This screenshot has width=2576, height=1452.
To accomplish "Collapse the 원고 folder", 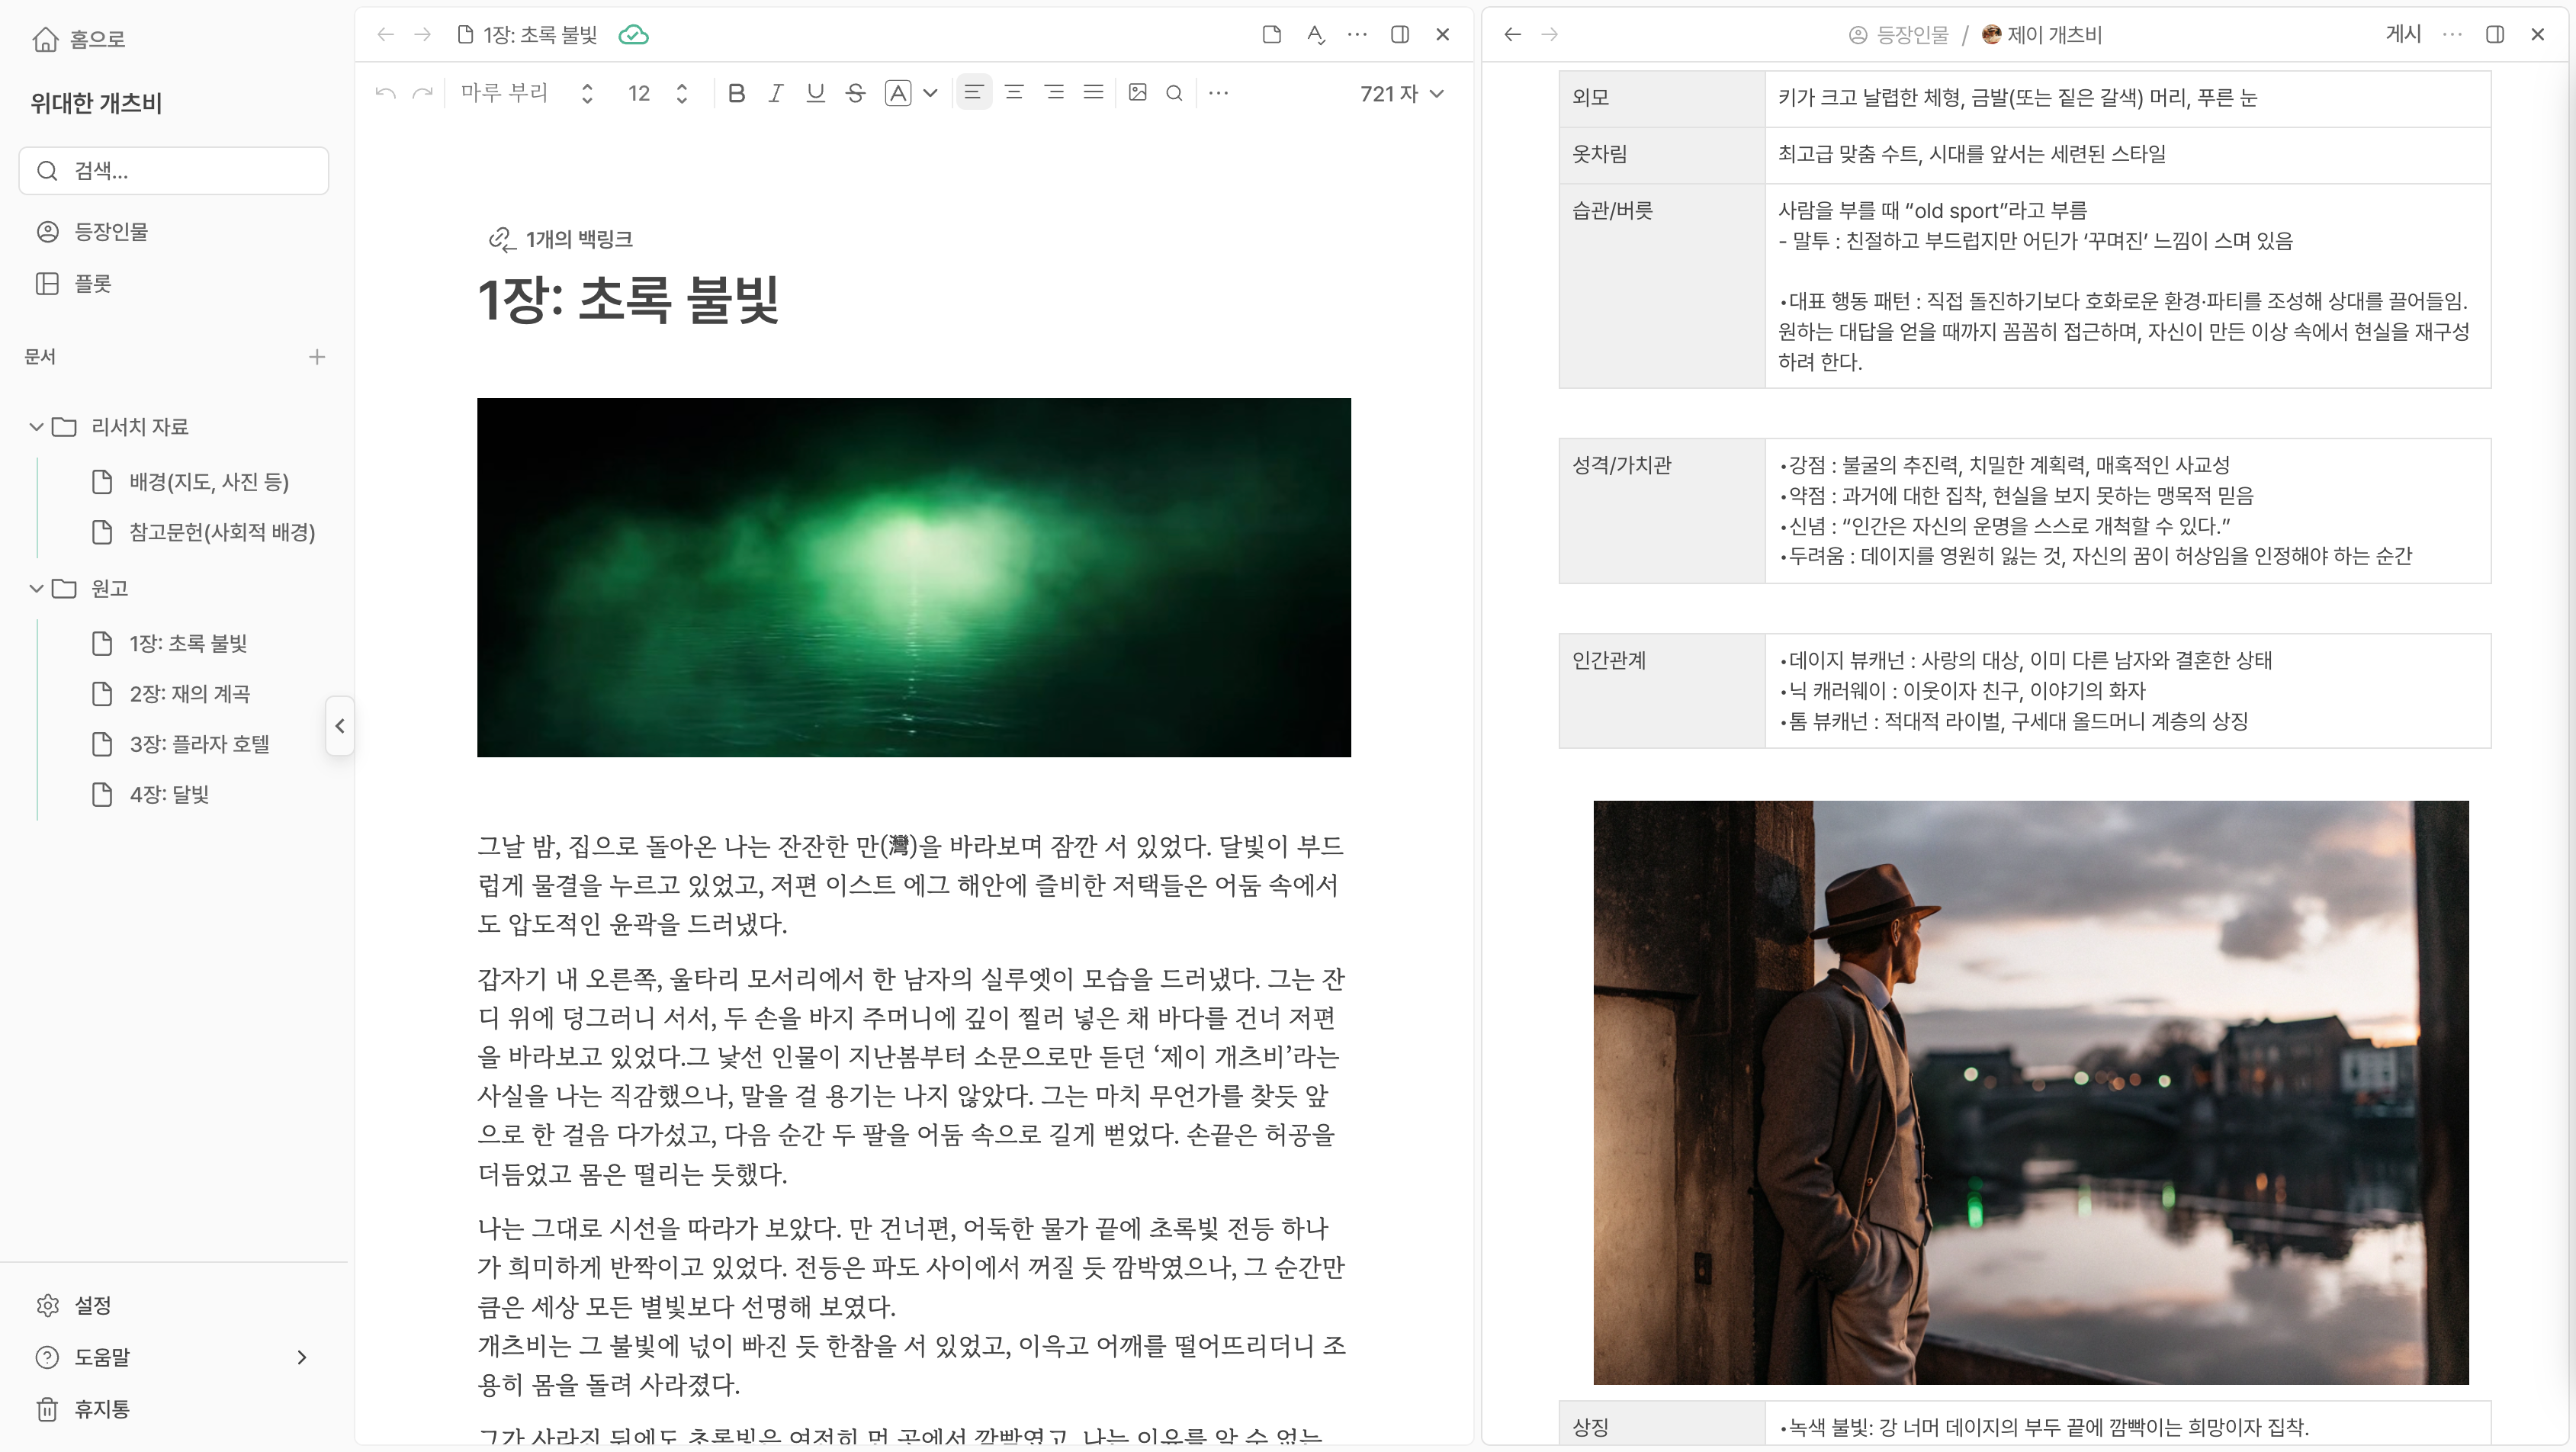I will [x=36, y=588].
